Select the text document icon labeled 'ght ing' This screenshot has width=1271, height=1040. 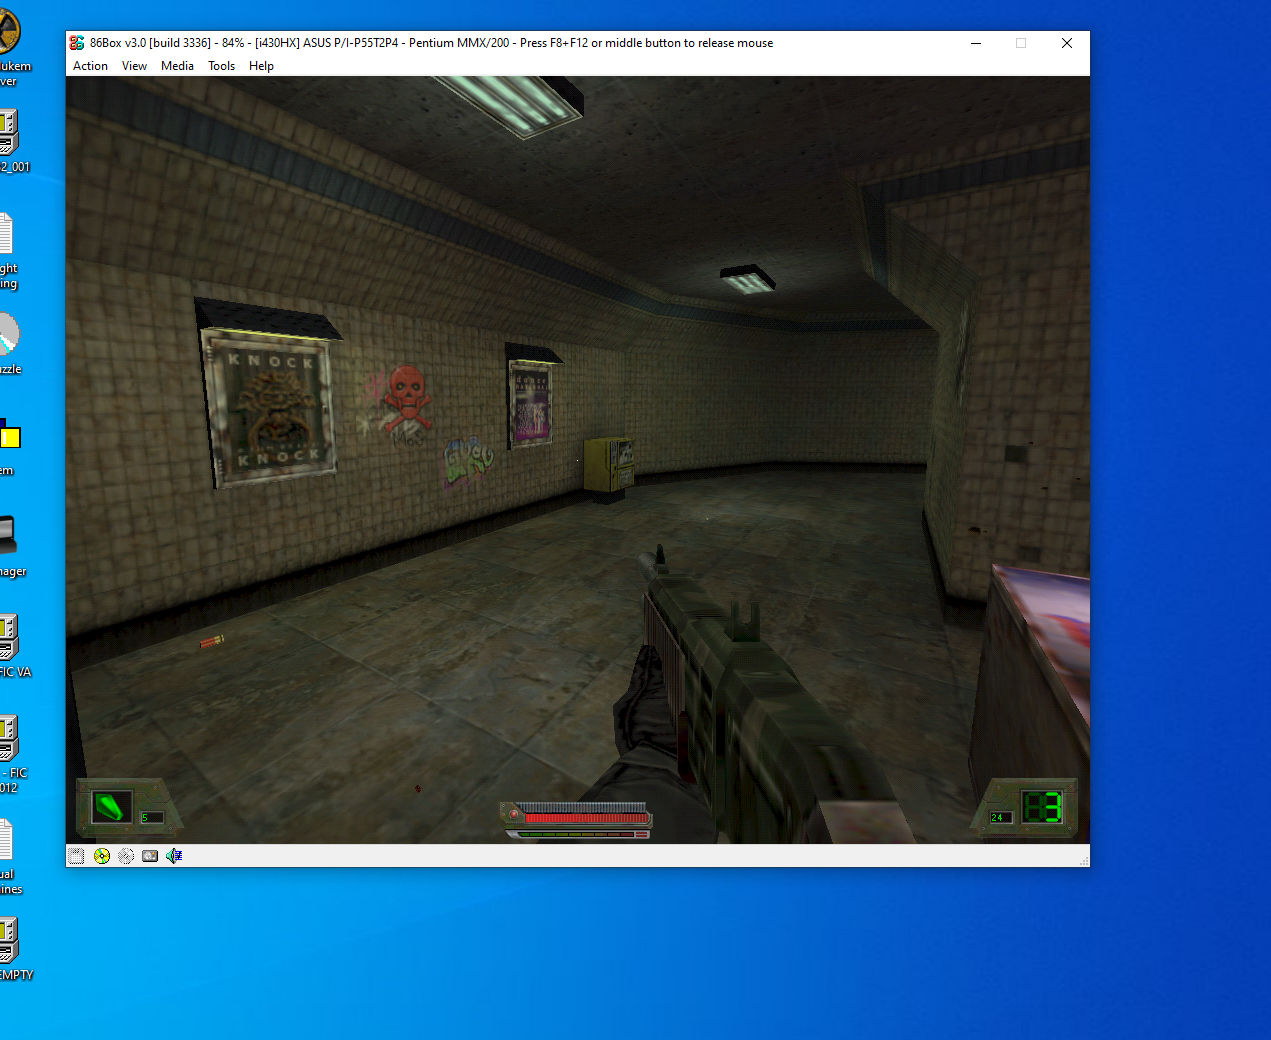[x=5, y=234]
